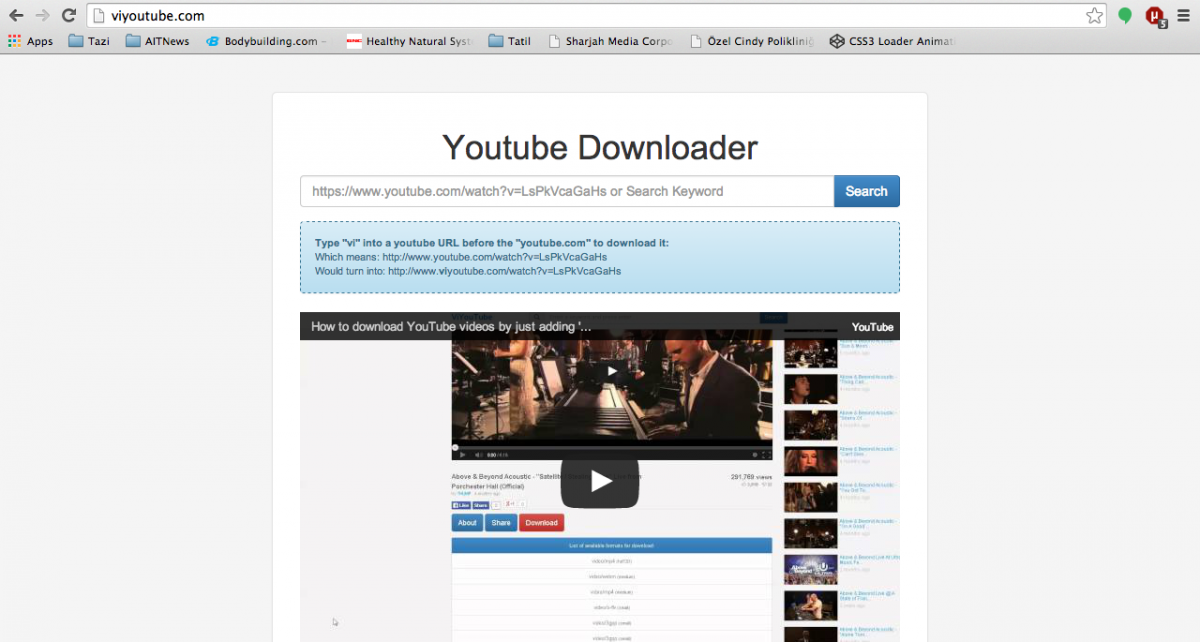Bookmark this page with star icon

[1095, 15]
